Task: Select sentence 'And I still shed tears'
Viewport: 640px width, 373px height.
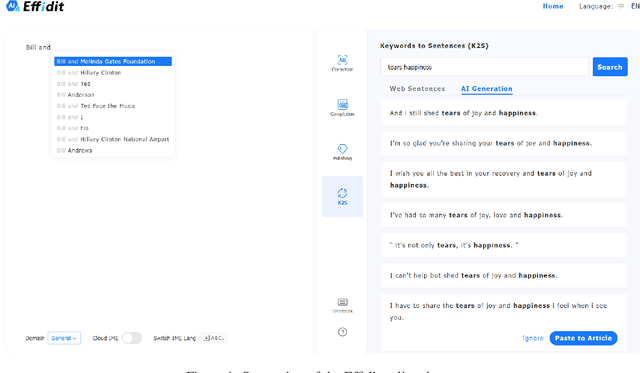Action: 504,113
